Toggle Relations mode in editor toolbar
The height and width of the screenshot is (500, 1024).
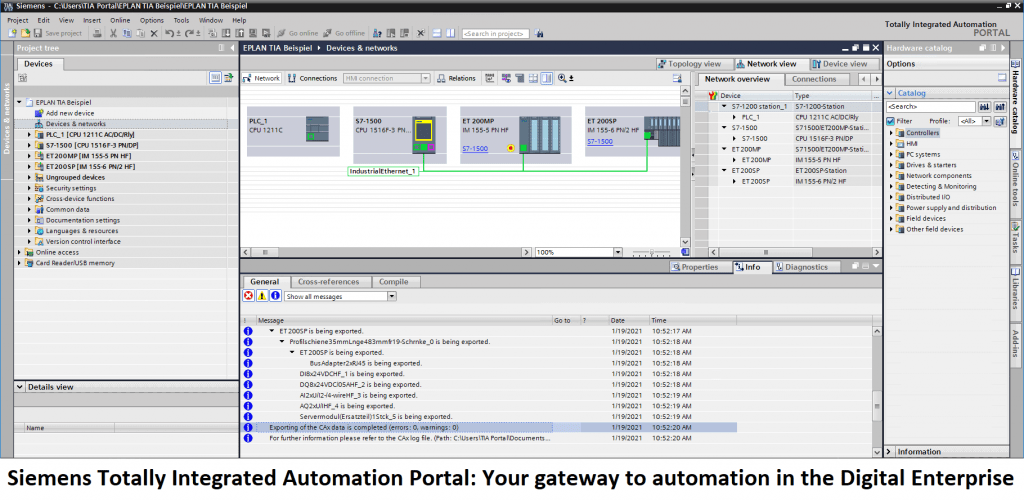456,78
